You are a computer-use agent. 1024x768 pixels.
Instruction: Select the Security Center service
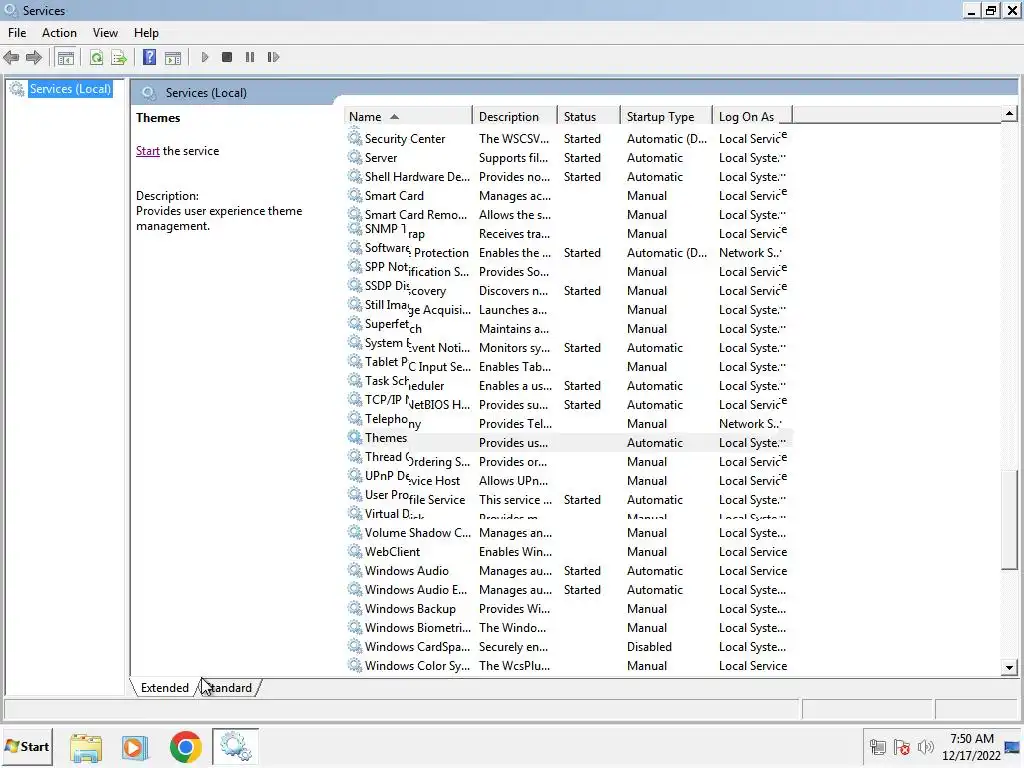pos(568,138)
